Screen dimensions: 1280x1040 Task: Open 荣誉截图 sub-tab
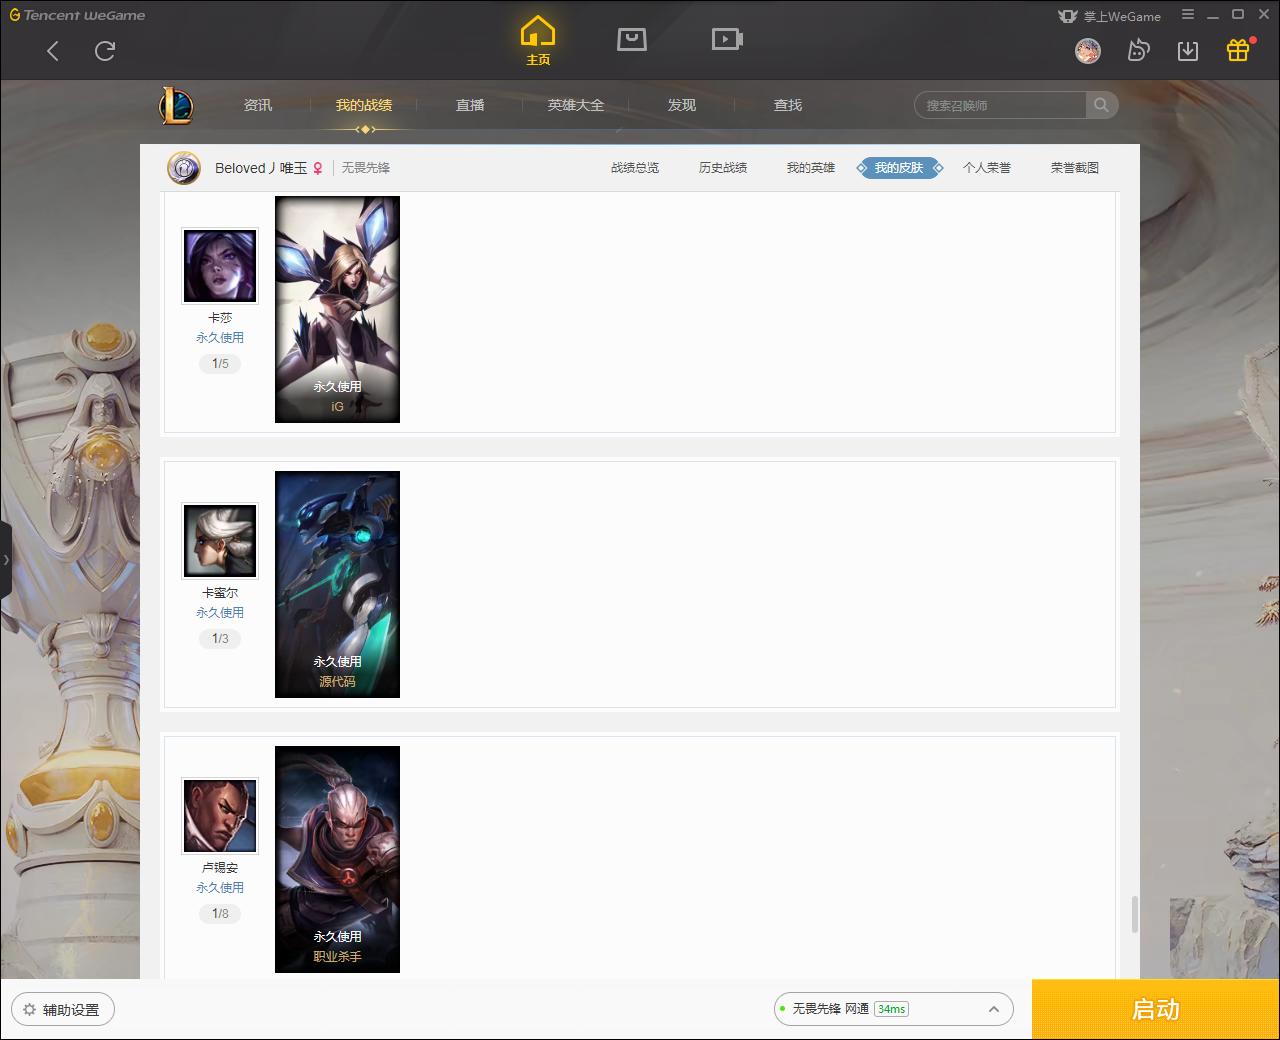pyautogui.click(x=1075, y=168)
